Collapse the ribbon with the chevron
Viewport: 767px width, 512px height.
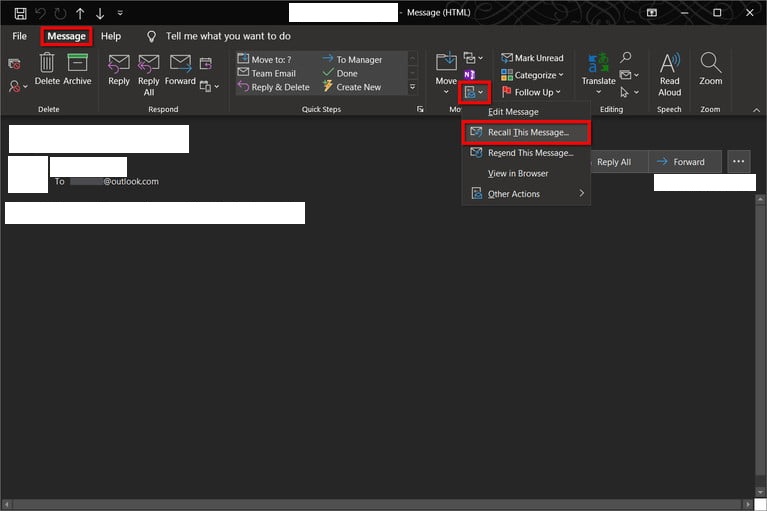(756, 110)
